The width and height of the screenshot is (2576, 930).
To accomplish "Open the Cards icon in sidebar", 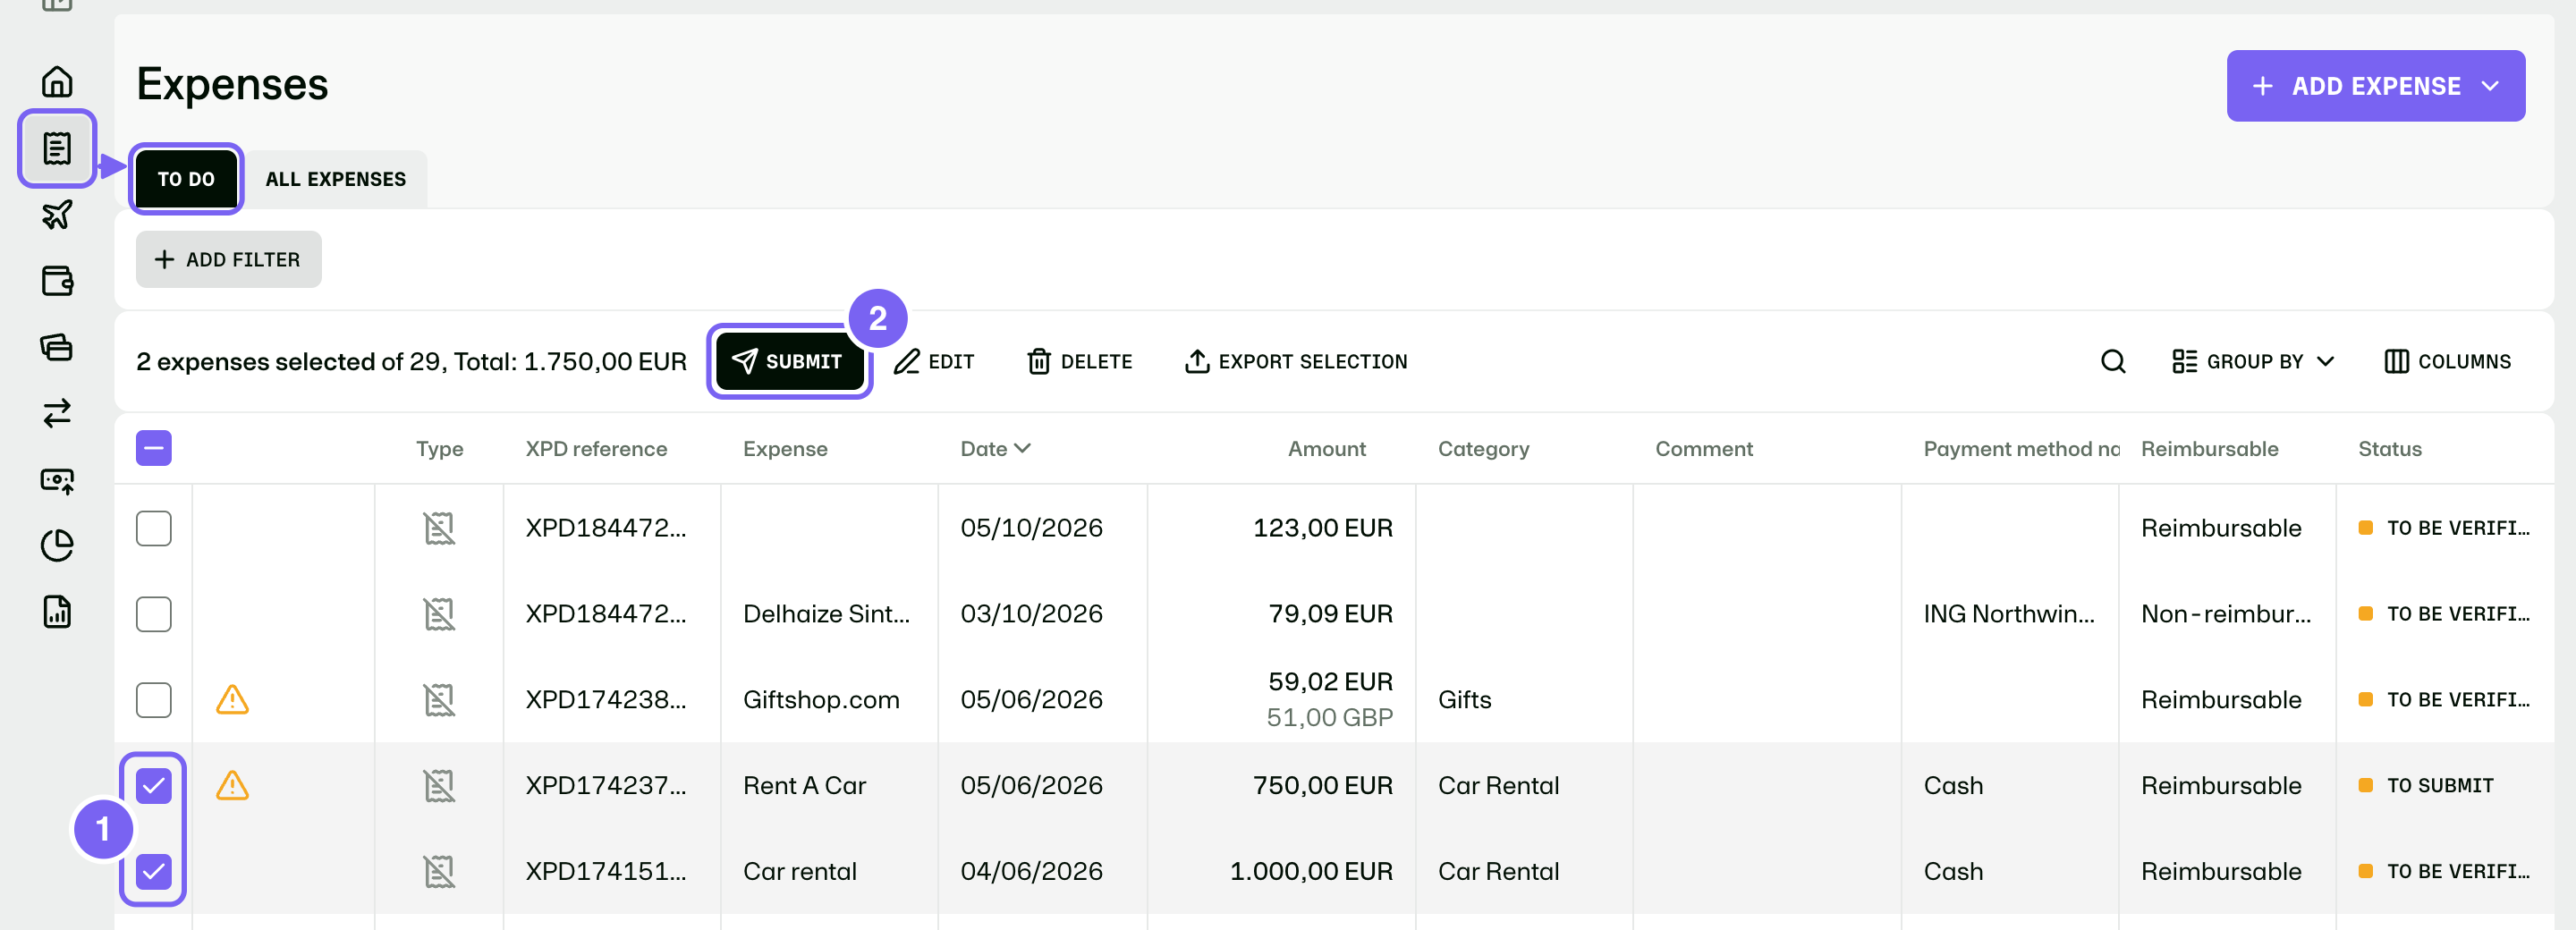I will (x=57, y=347).
